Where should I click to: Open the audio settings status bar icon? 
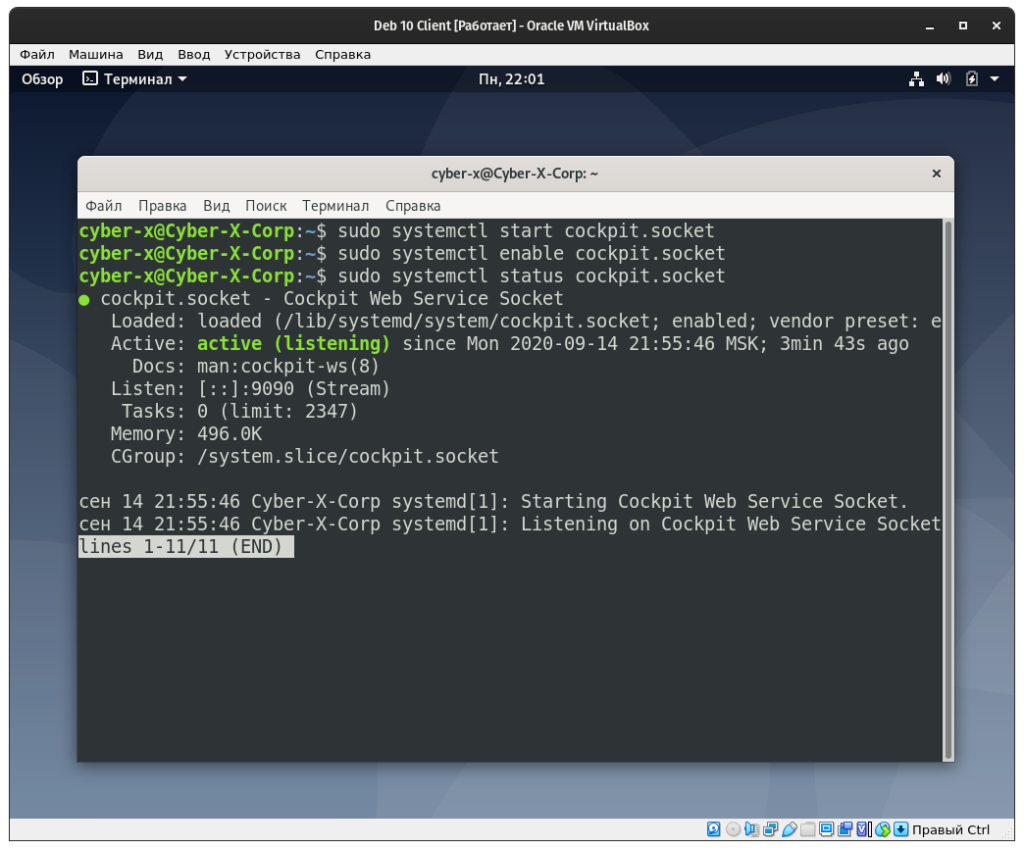coord(751,830)
